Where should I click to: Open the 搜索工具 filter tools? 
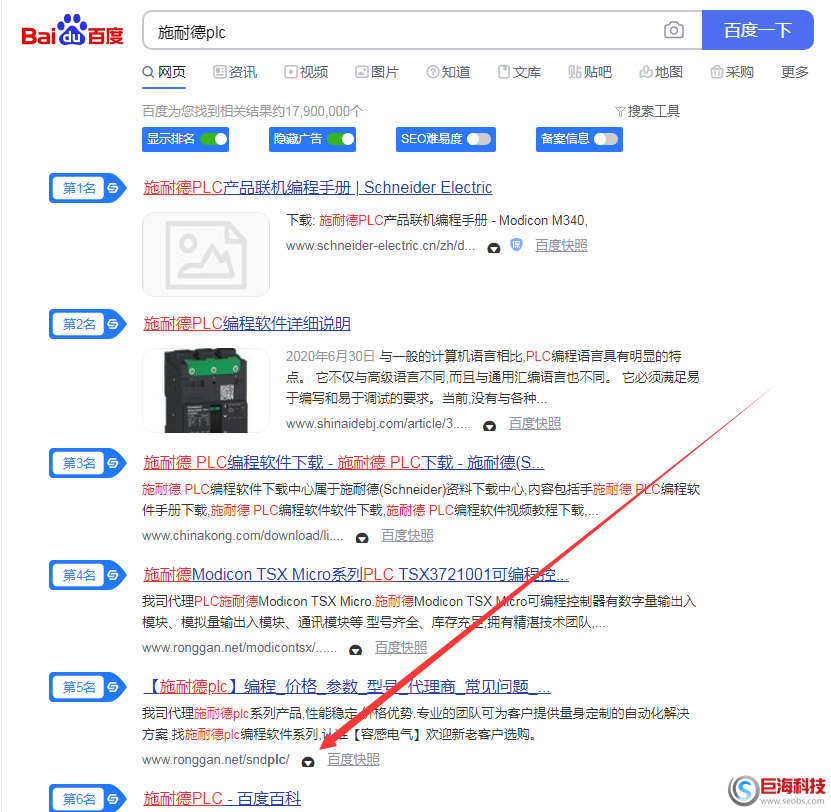[x=647, y=111]
